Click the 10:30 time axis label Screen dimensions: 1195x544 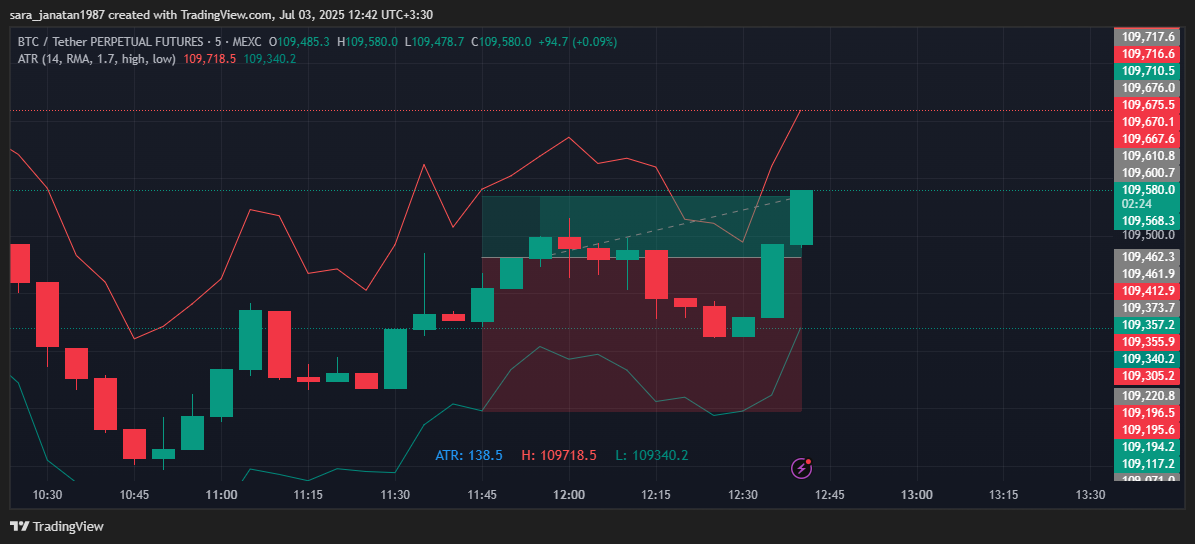coord(47,495)
